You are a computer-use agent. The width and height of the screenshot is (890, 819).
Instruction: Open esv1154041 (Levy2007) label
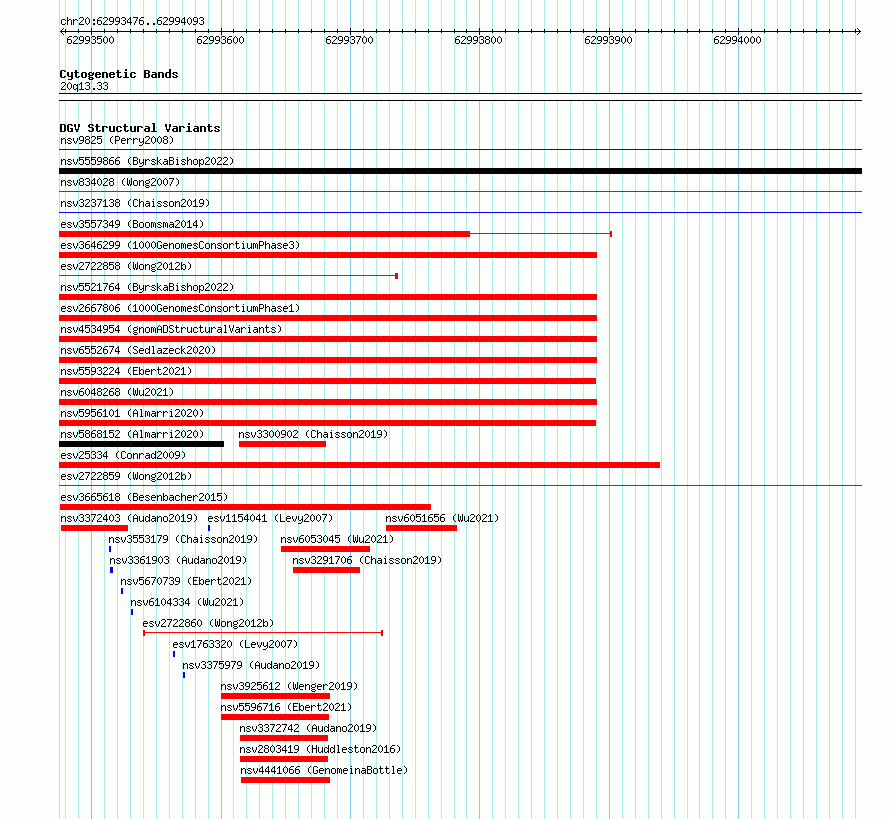(x=270, y=518)
